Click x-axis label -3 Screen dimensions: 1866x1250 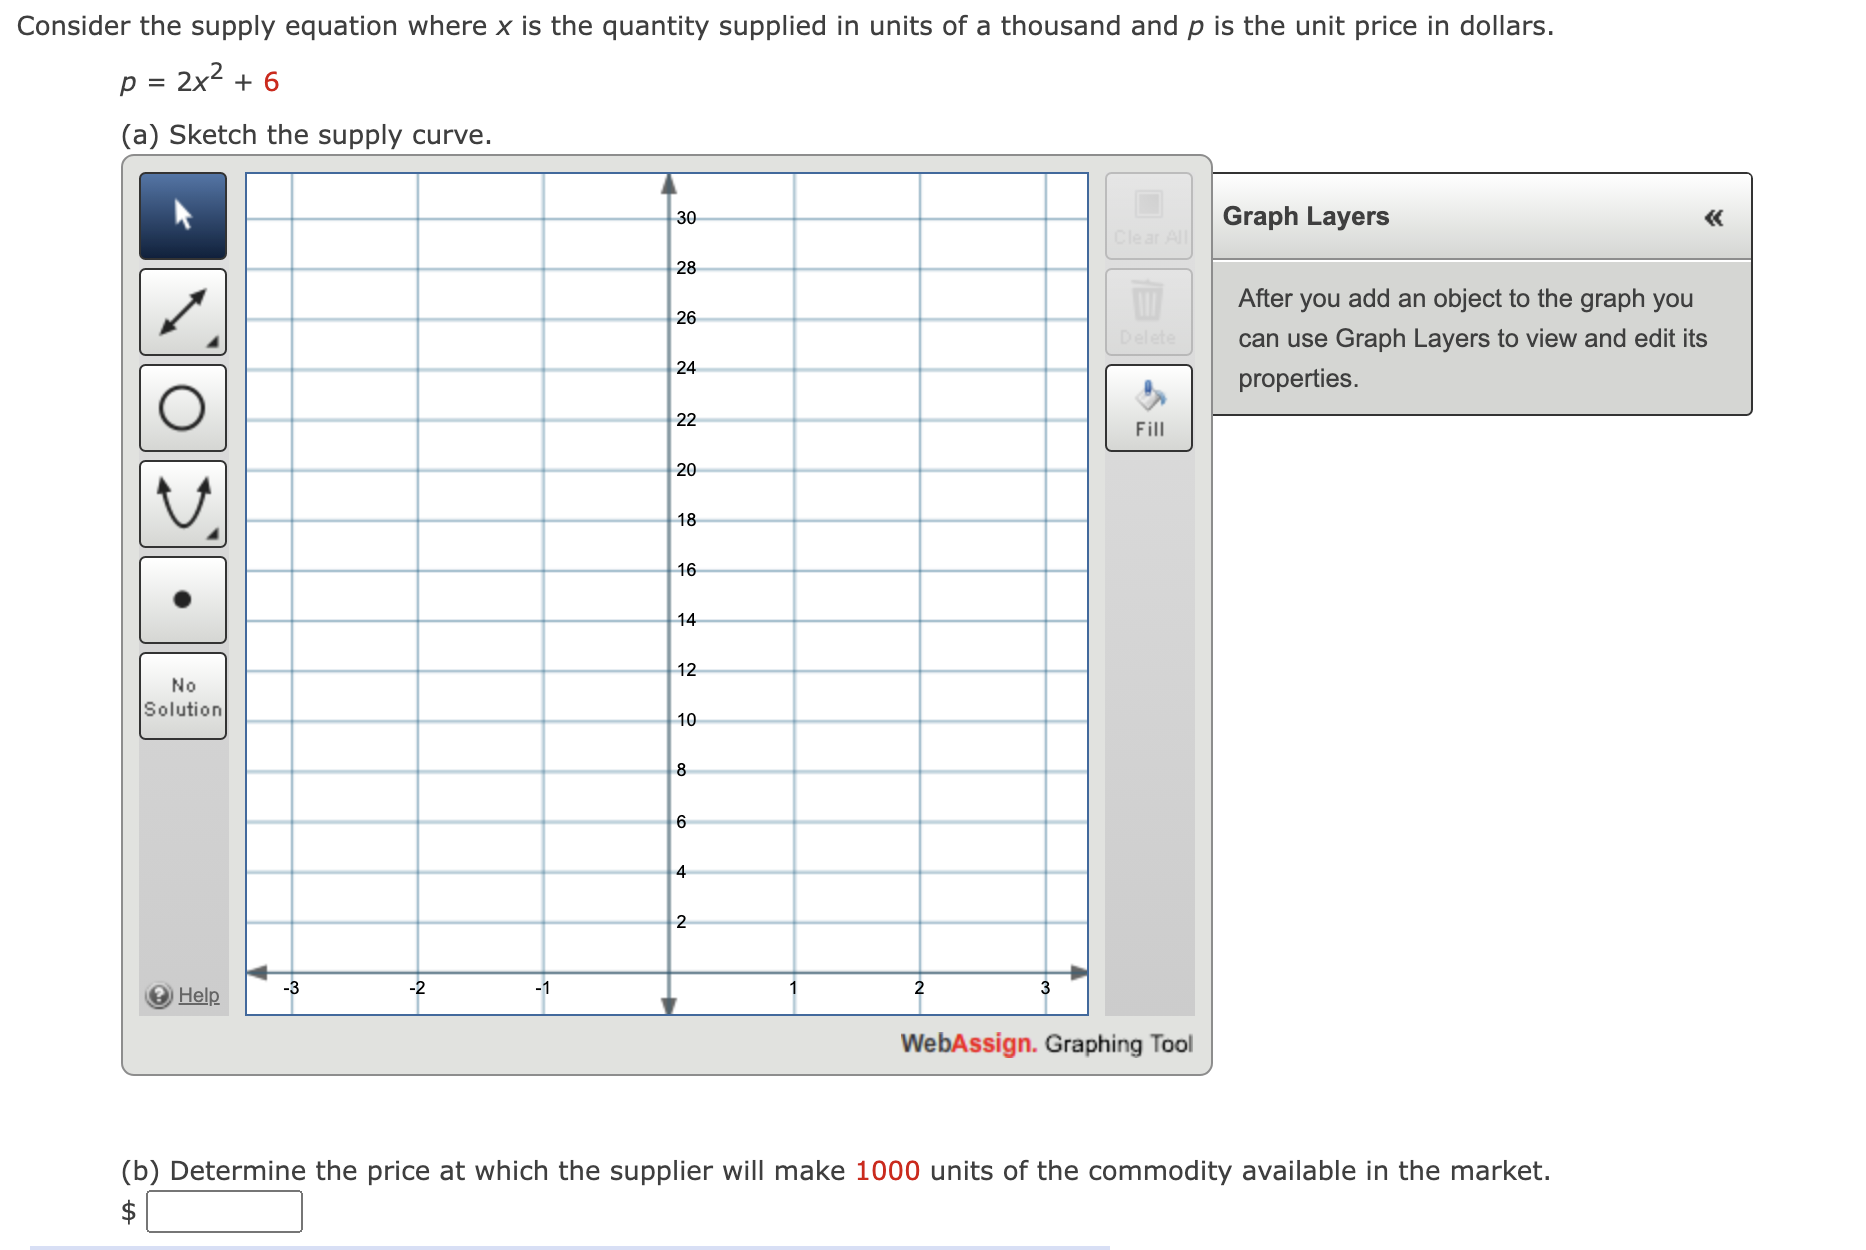pos(291,988)
